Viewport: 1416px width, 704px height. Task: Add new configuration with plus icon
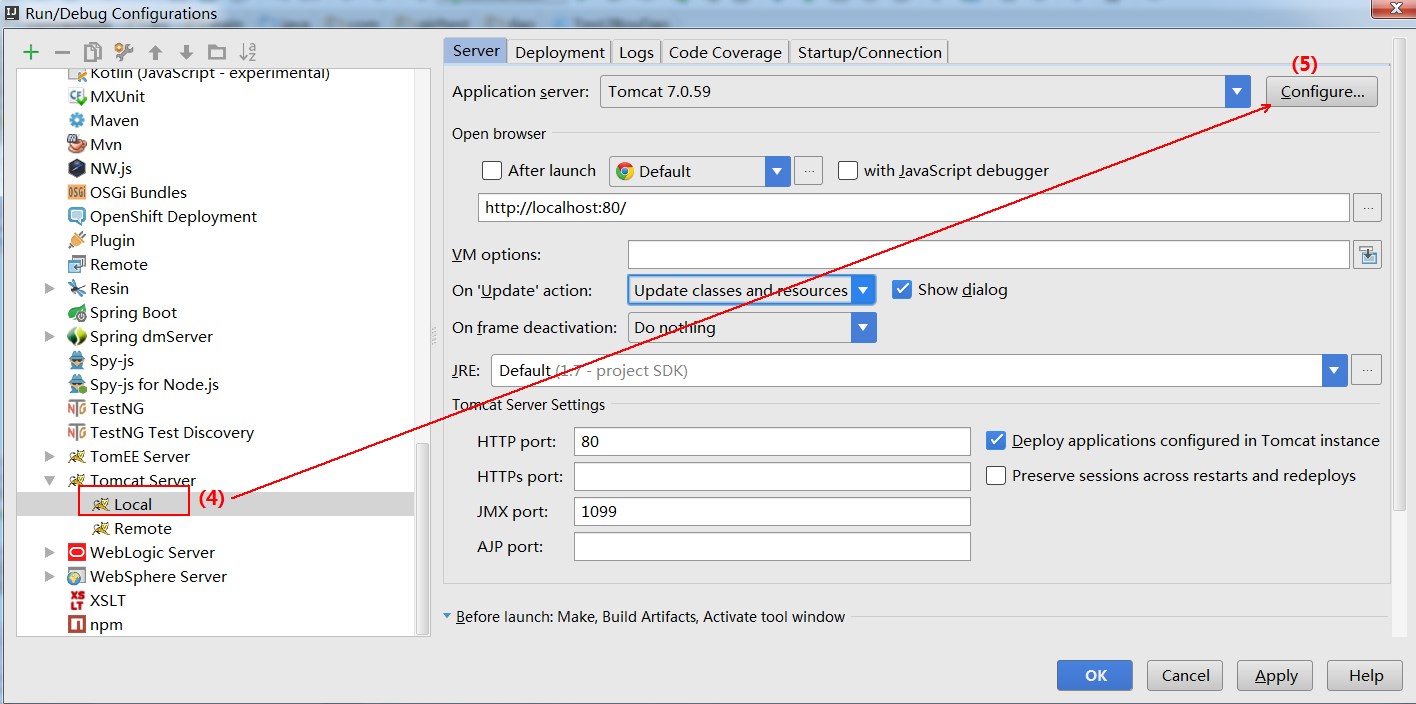tap(31, 52)
